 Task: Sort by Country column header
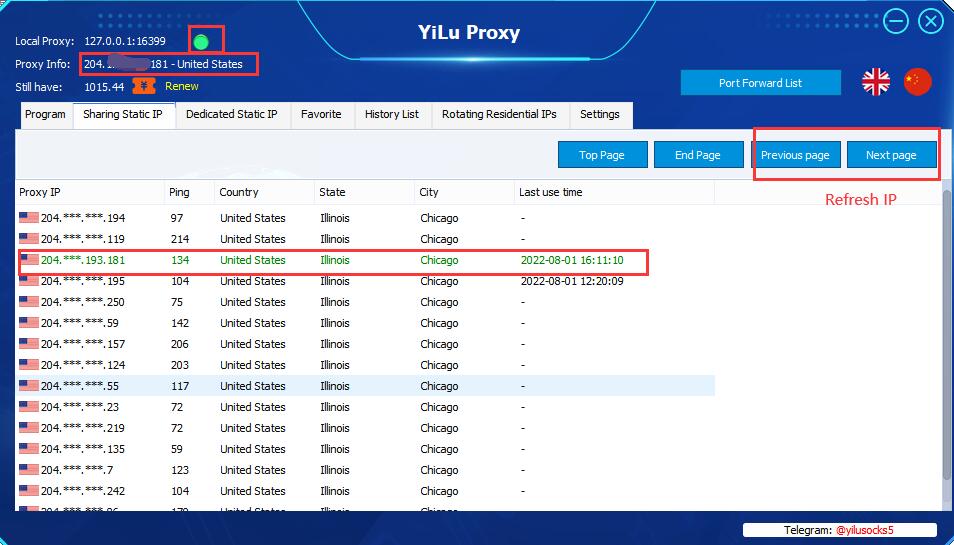pos(264,192)
